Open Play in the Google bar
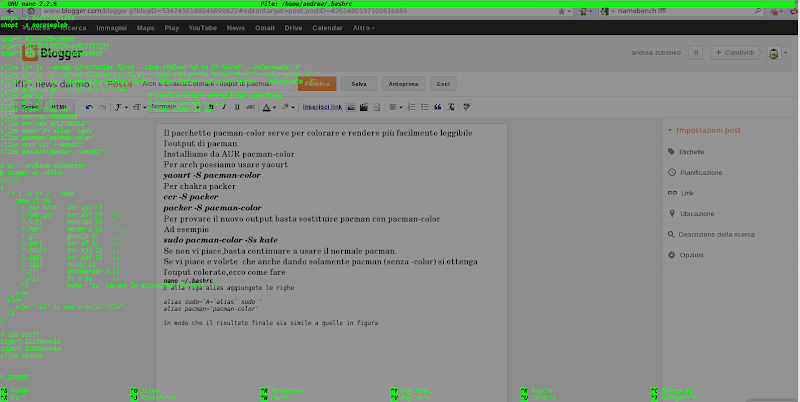The height and width of the screenshot is (402, 800). [171, 28]
